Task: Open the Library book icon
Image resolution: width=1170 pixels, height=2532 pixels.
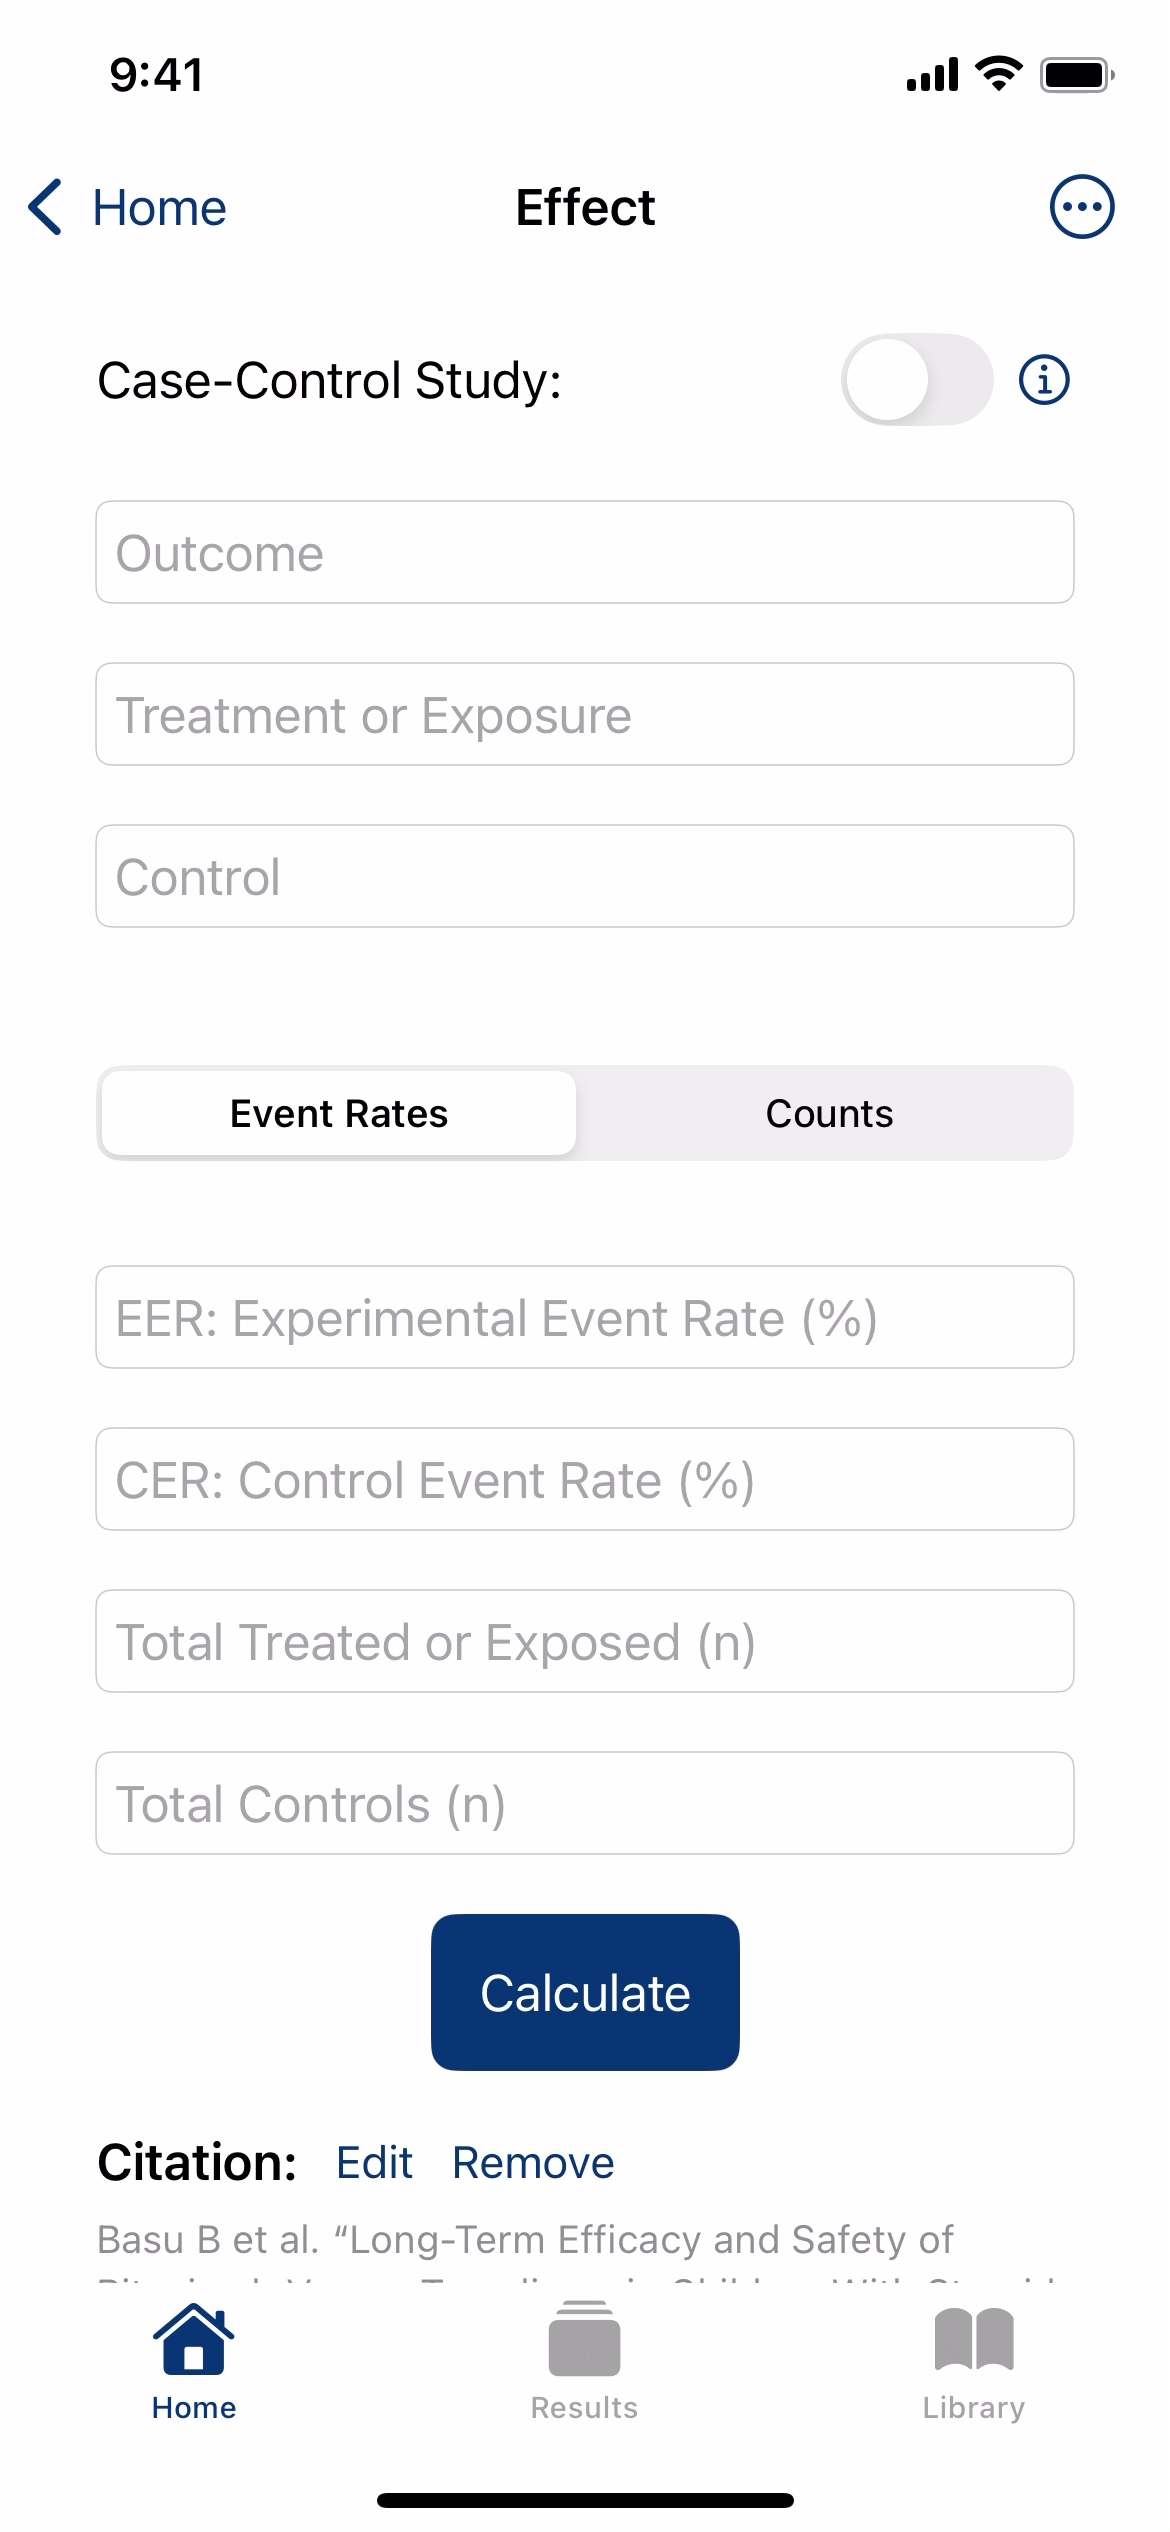Action: pyautogui.click(x=974, y=2339)
